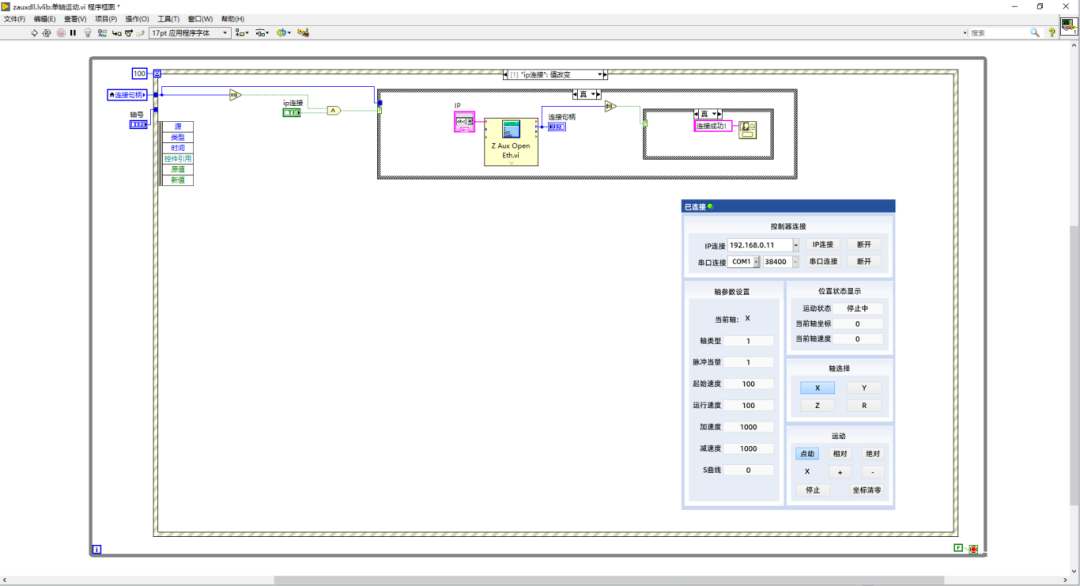Select the X axis in 轴选择 panel
The width and height of the screenshot is (1080, 586).
coord(816,387)
